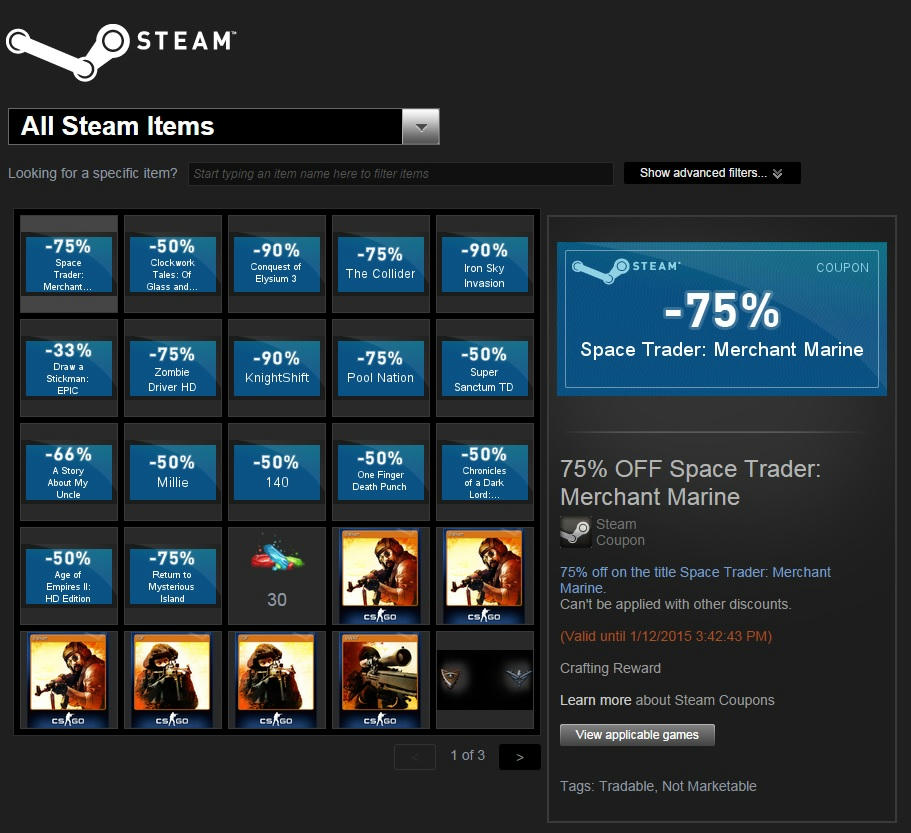Select the KnightShift coupon
Image resolution: width=911 pixels, height=833 pixels.
277,368
